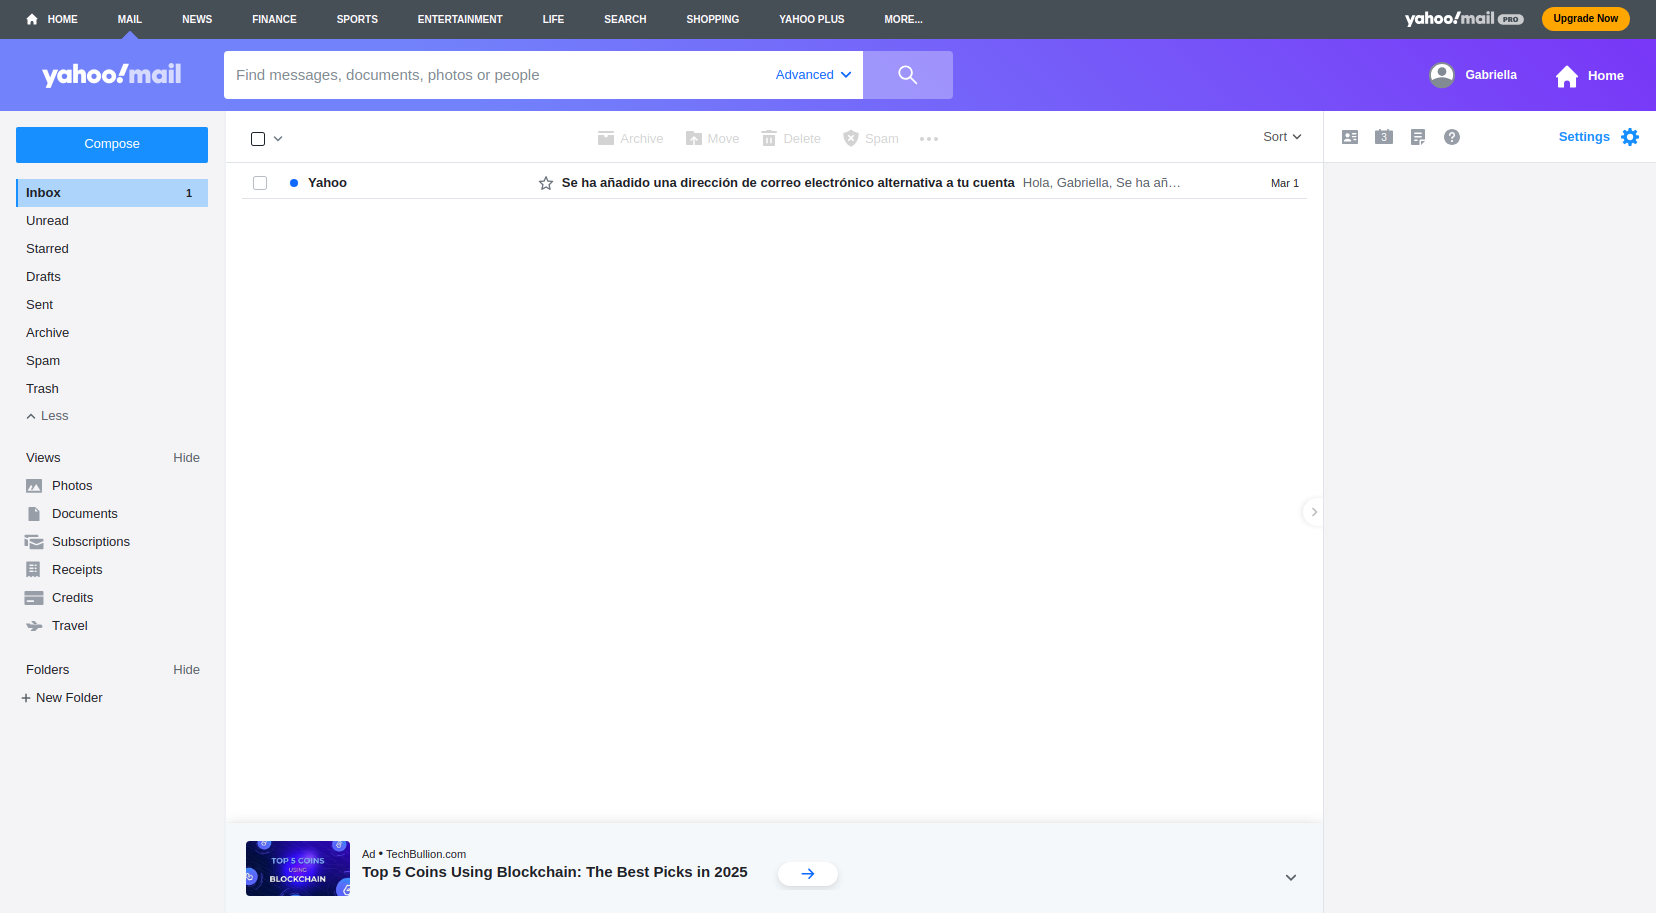This screenshot has width=1656, height=914.
Task: Hide the Views section
Action: tap(186, 458)
